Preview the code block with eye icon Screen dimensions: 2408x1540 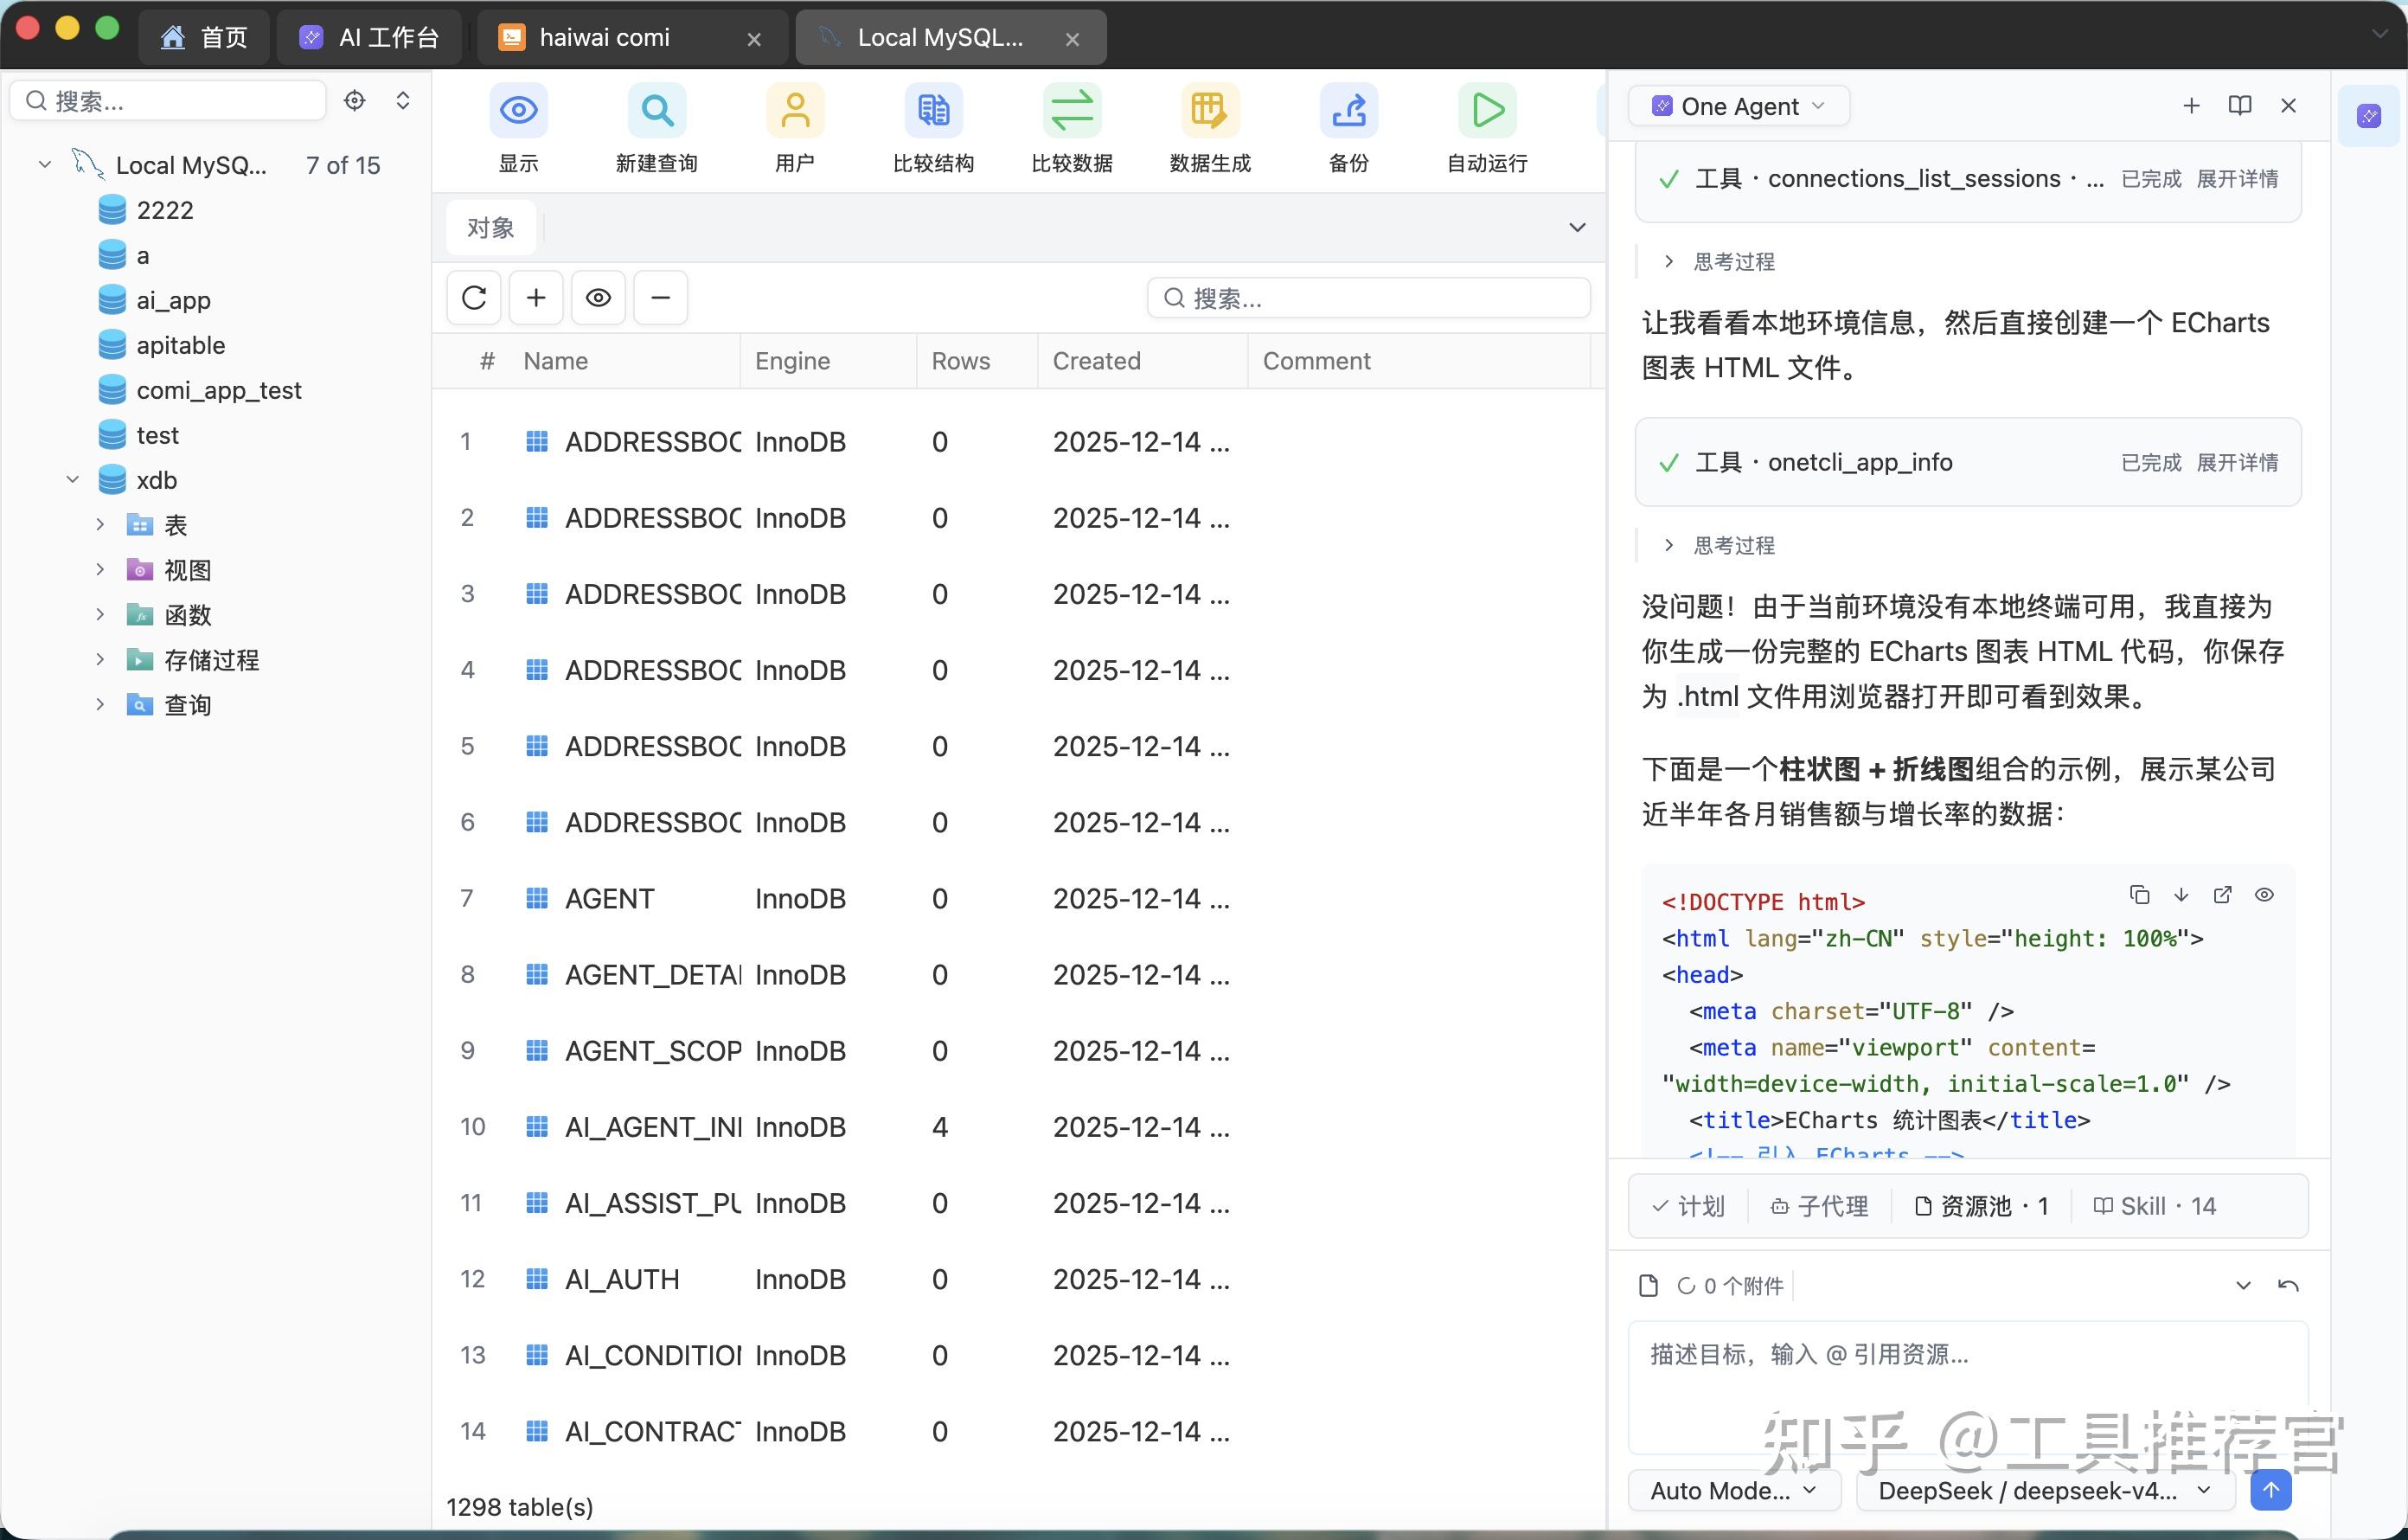tap(2264, 895)
